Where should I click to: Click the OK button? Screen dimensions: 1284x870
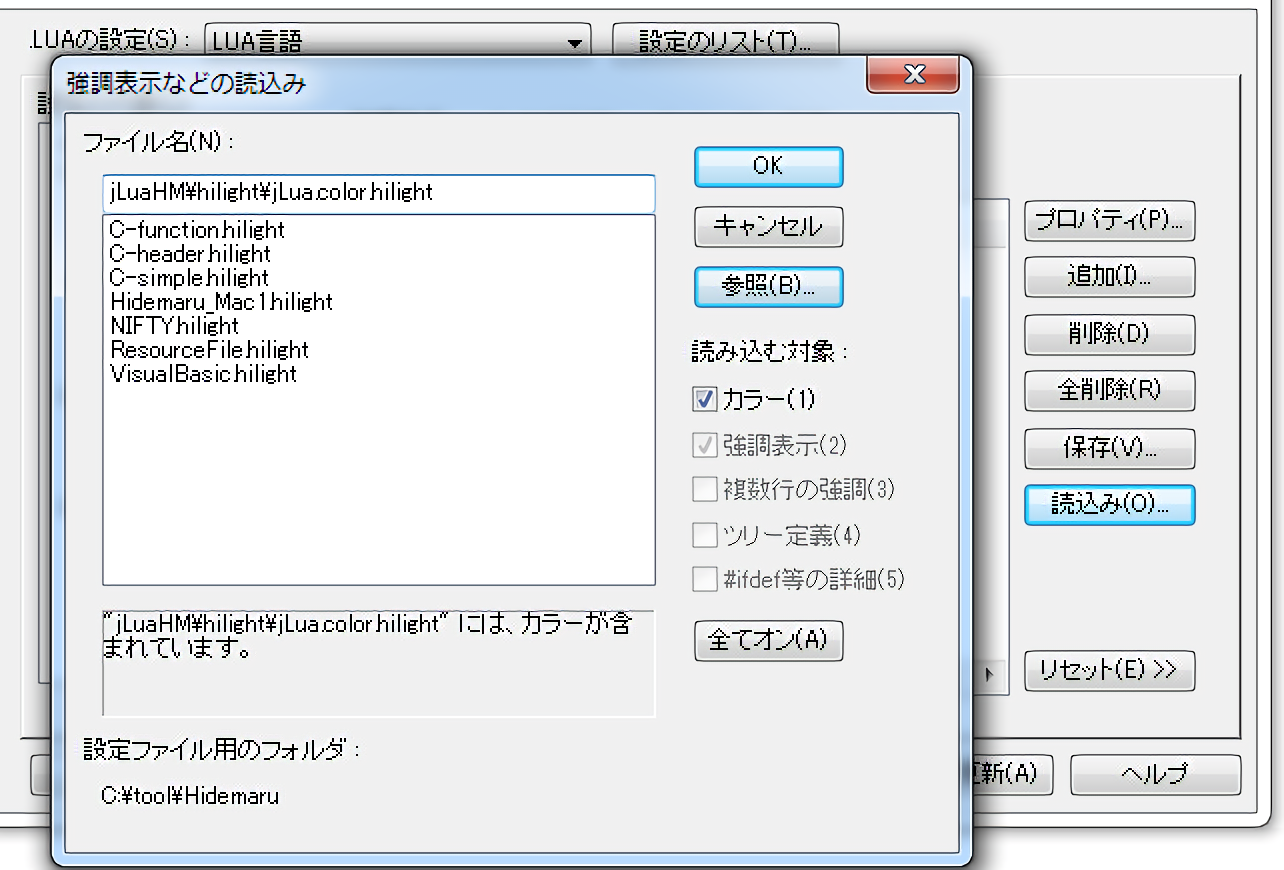pyautogui.click(x=768, y=167)
